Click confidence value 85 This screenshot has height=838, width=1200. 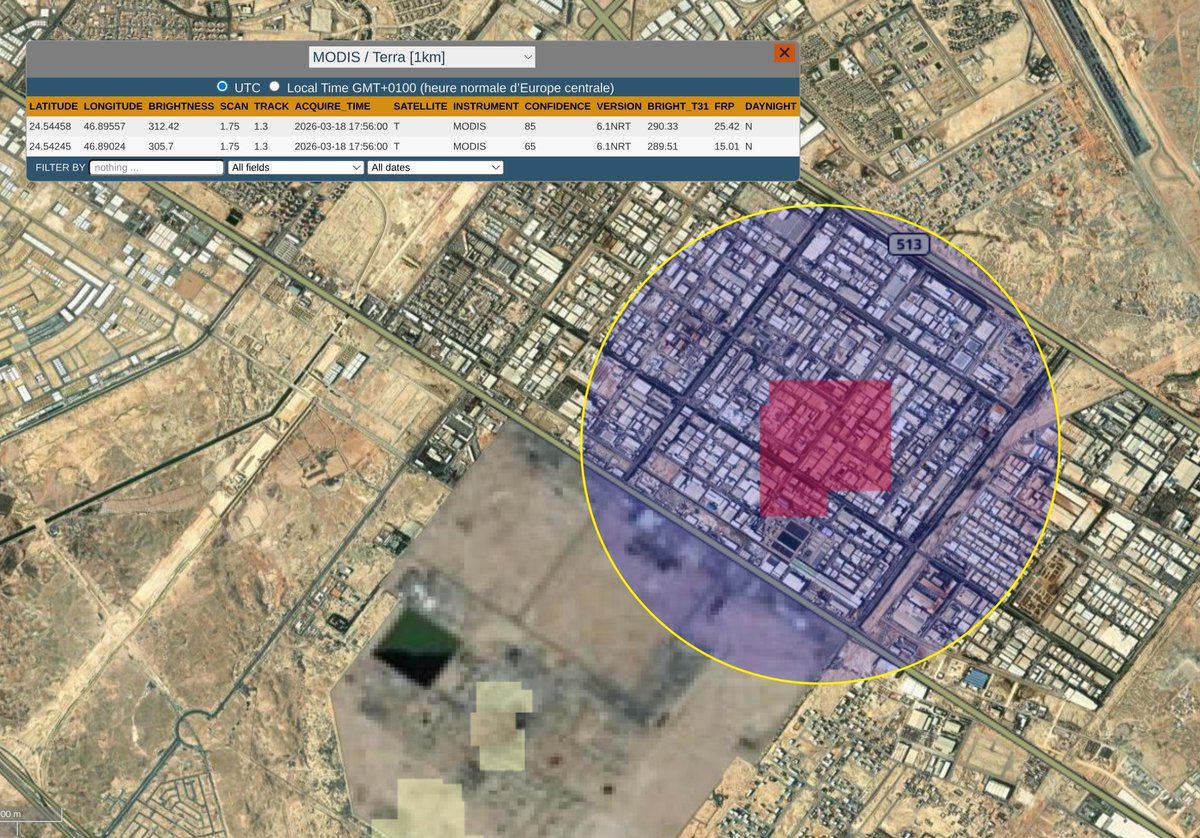click(x=531, y=126)
